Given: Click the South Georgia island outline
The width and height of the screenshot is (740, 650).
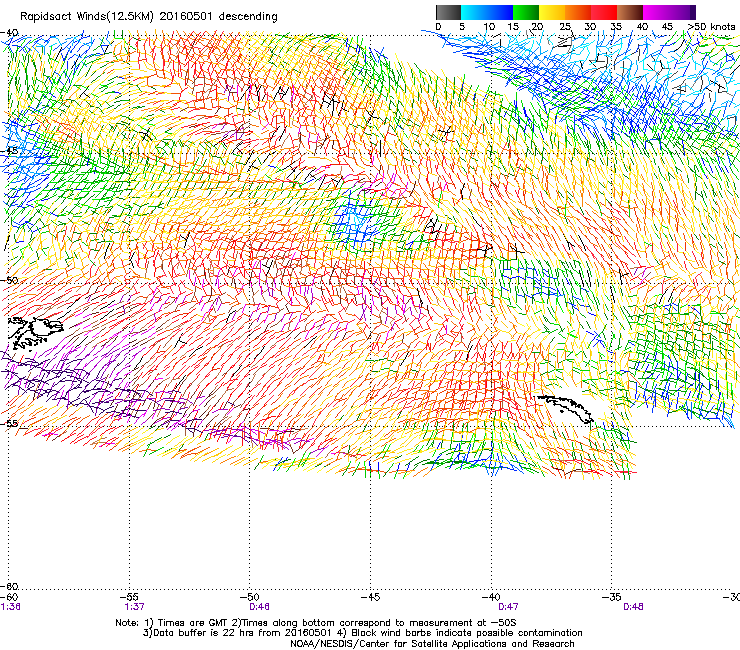Looking at the screenshot, I should point(564,409).
